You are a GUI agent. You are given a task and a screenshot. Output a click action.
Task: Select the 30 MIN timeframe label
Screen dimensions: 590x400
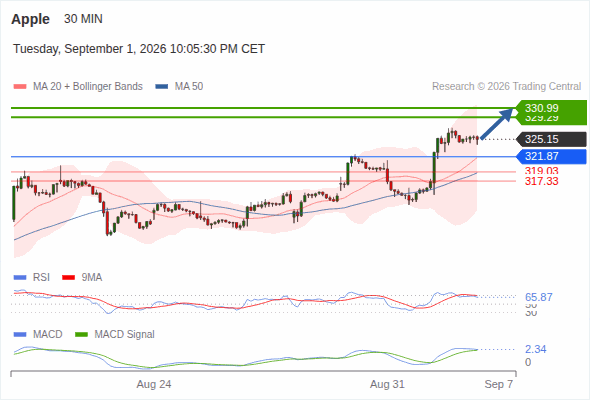tap(83, 19)
